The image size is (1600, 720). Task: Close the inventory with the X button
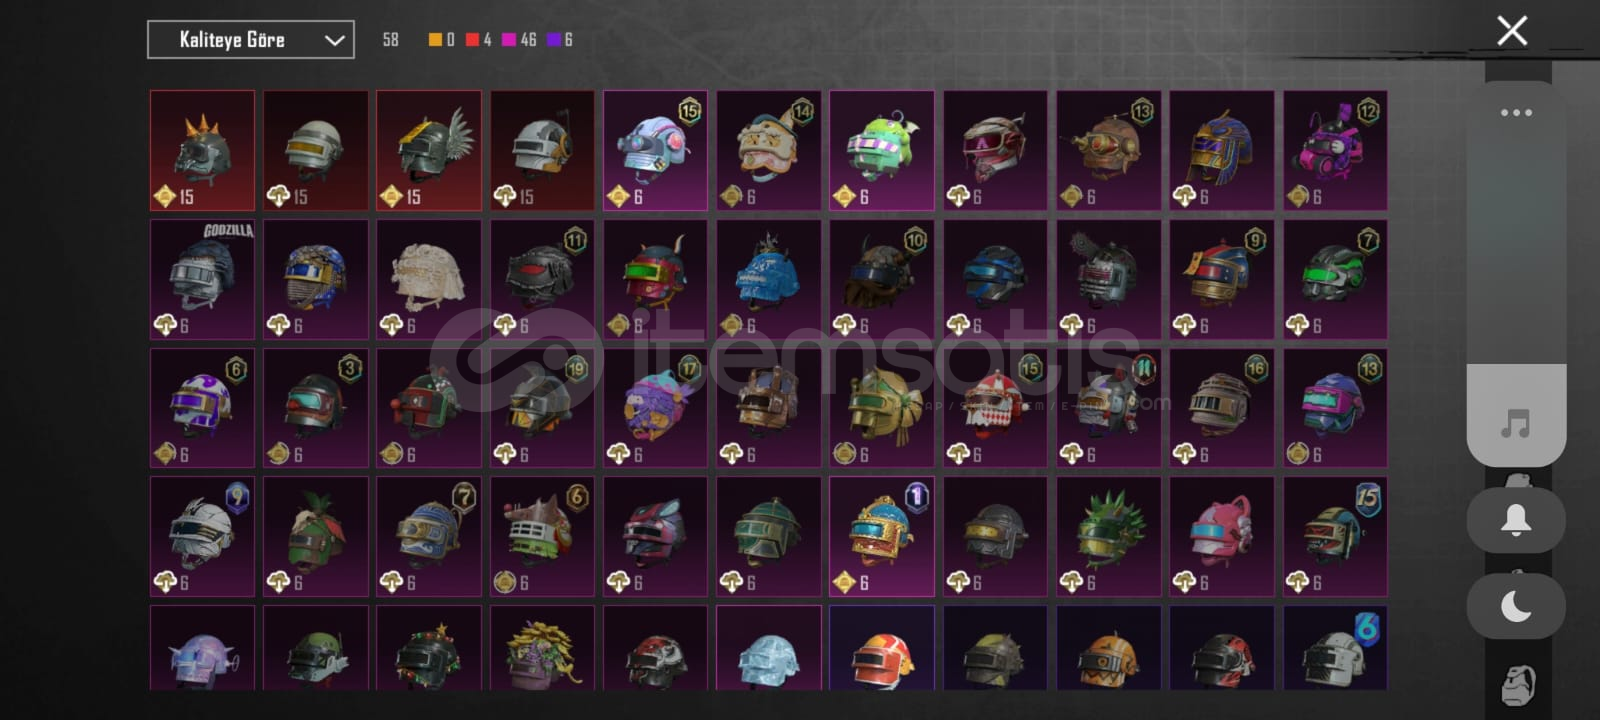click(1512, 31)
